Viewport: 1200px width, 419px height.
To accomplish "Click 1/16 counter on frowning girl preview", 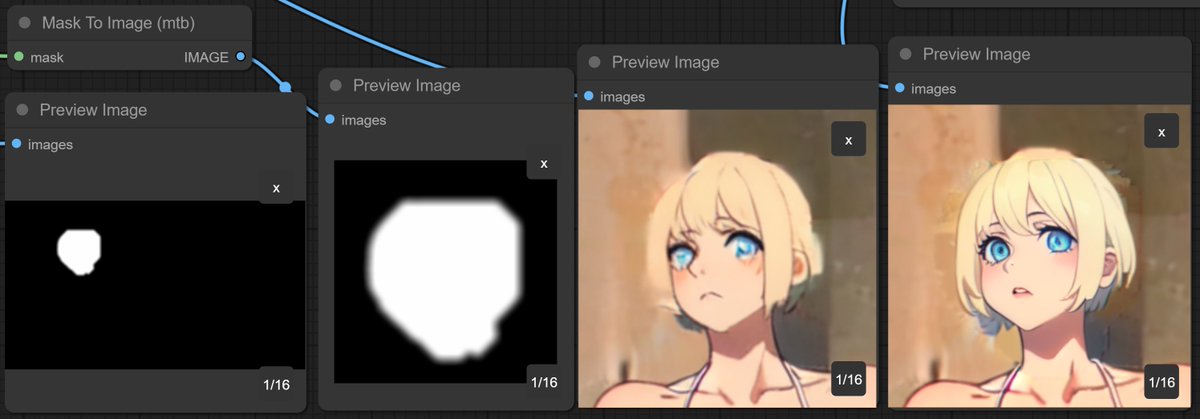I will coord(848,379).
